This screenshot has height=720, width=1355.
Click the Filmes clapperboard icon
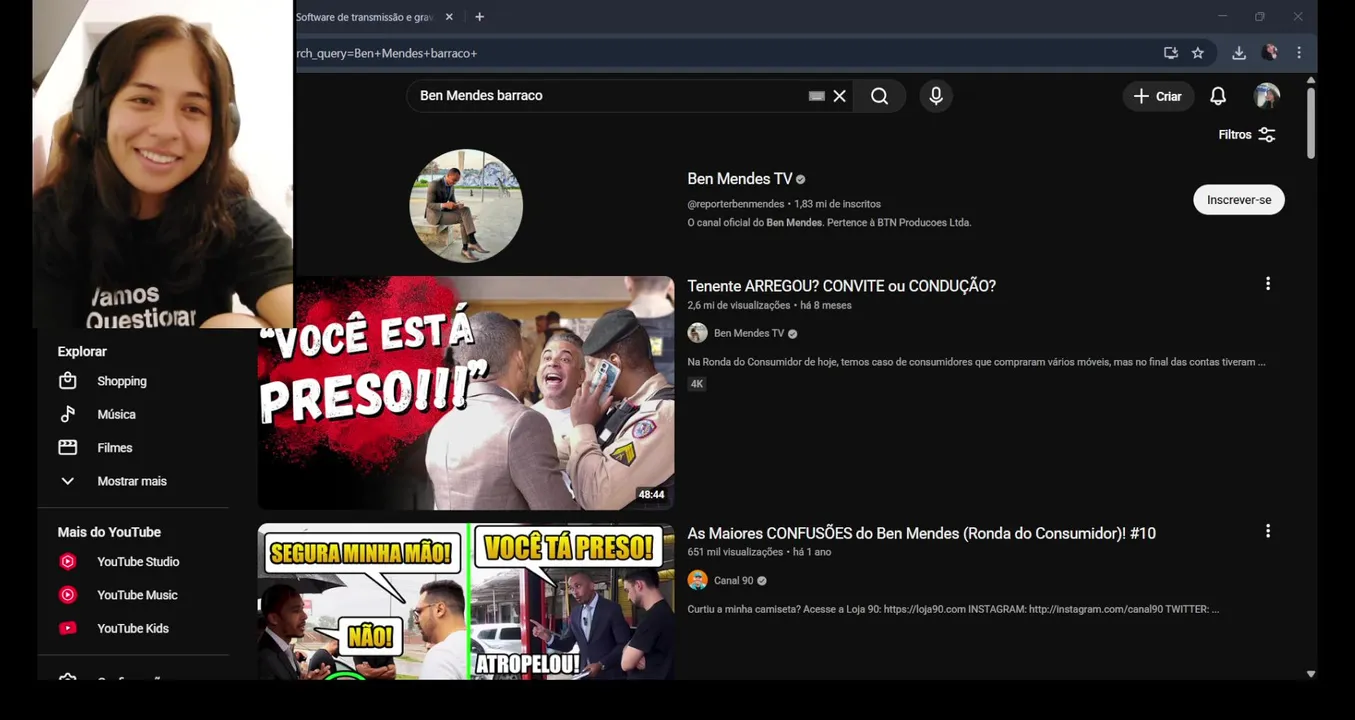pos(68,448)
